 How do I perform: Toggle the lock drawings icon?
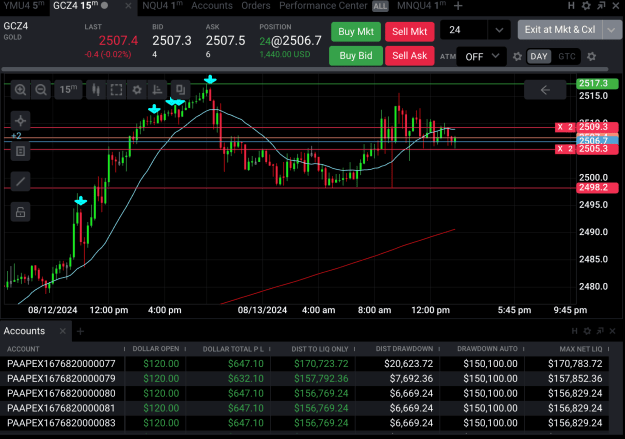coord(20,212)
